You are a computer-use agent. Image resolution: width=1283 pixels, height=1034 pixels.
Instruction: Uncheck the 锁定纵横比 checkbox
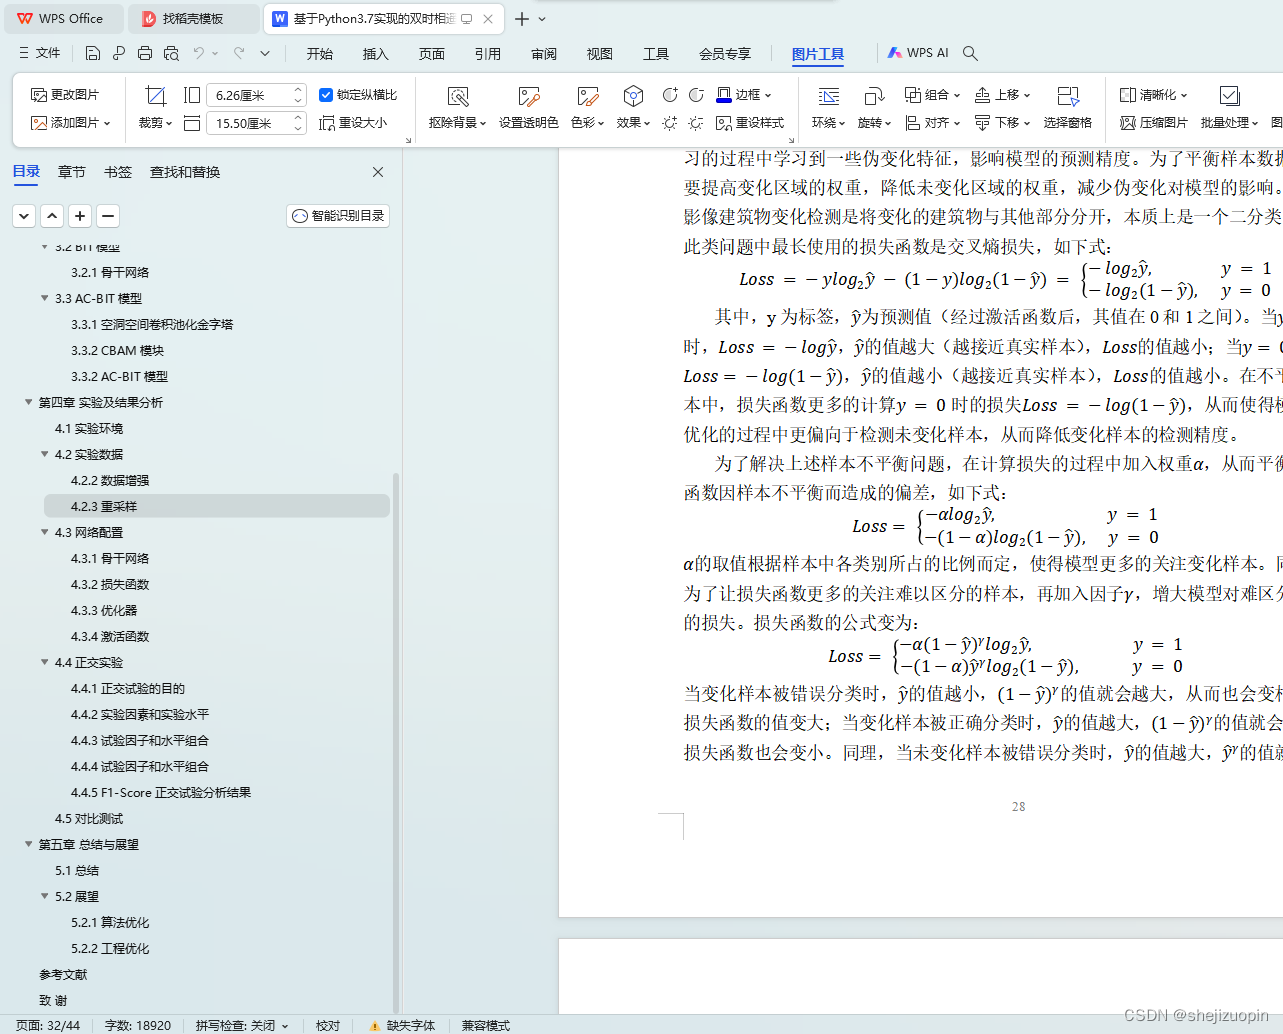pos(326,94)
